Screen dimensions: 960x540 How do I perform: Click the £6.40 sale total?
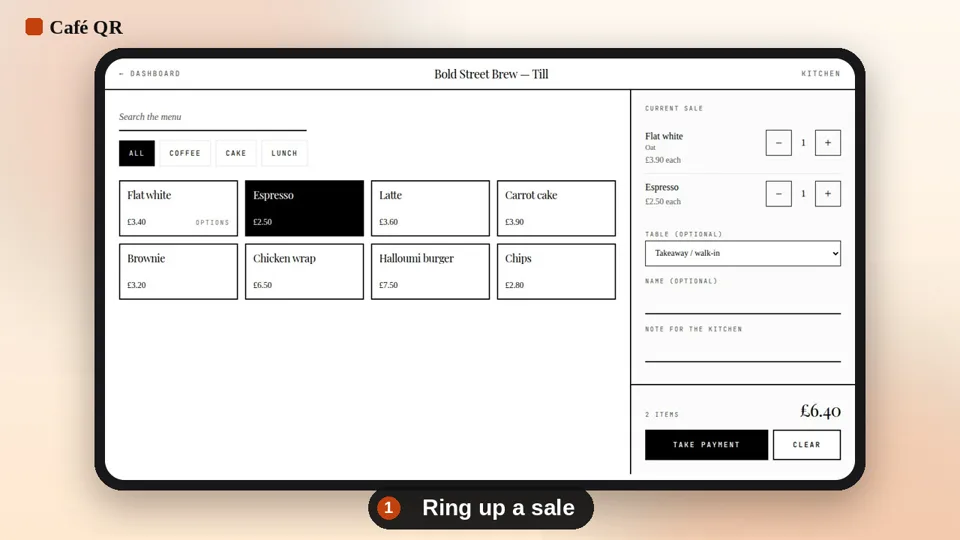[x=820, y=411]
